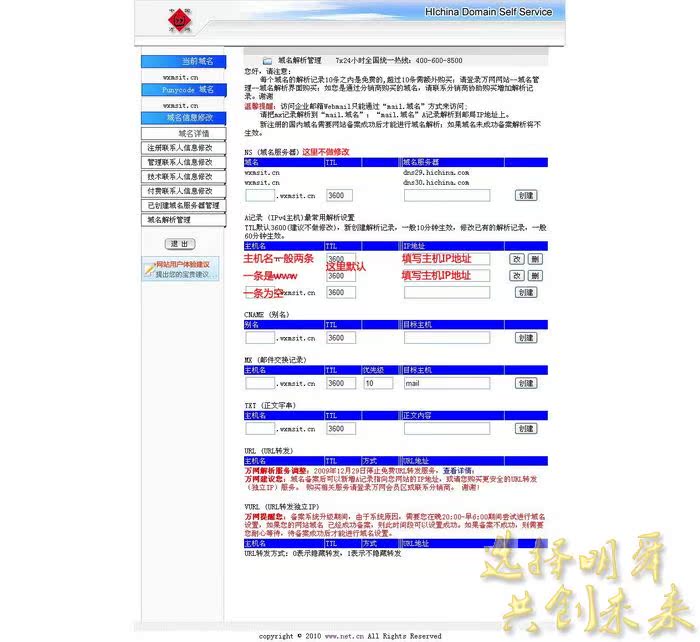Open 管理联系人信息修改 menu item

click(x=183, y=162)
